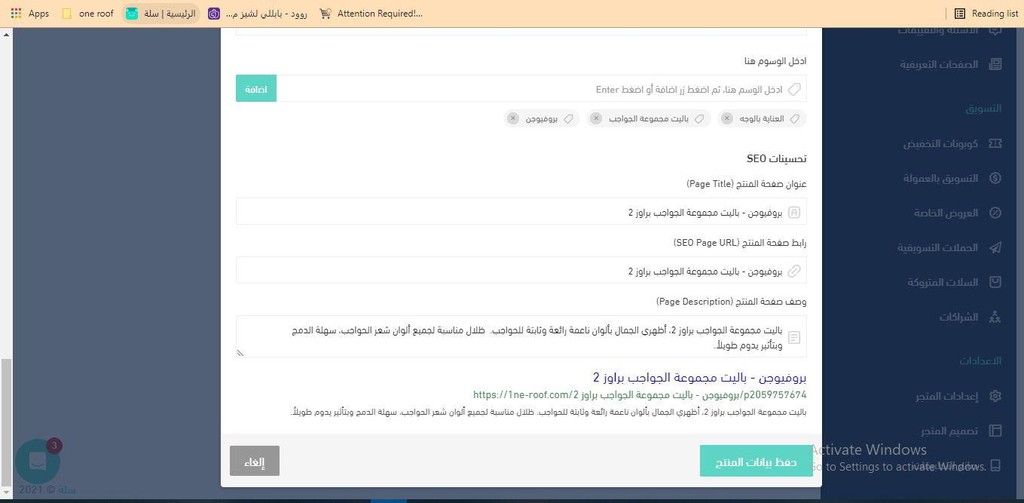Click the اضافة button to add tag

pos(256,88)
